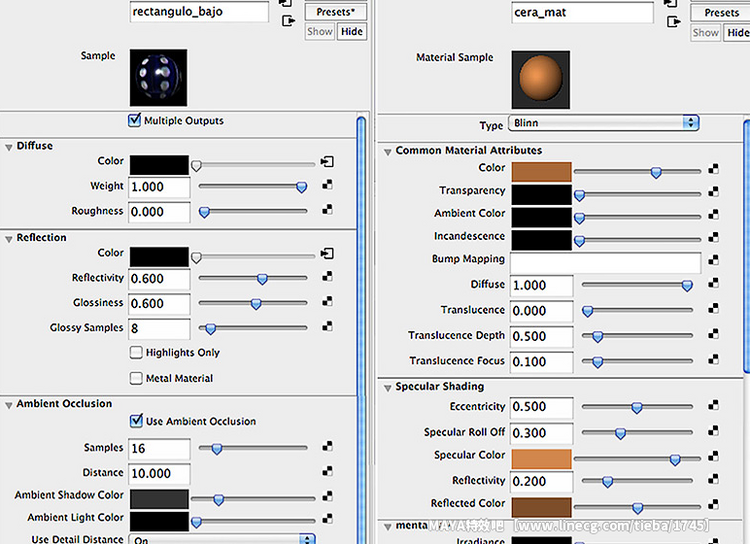Toggle the Multiple Outputs checkbox
This screenshot has width=750, height=544.
coord(134,120)
